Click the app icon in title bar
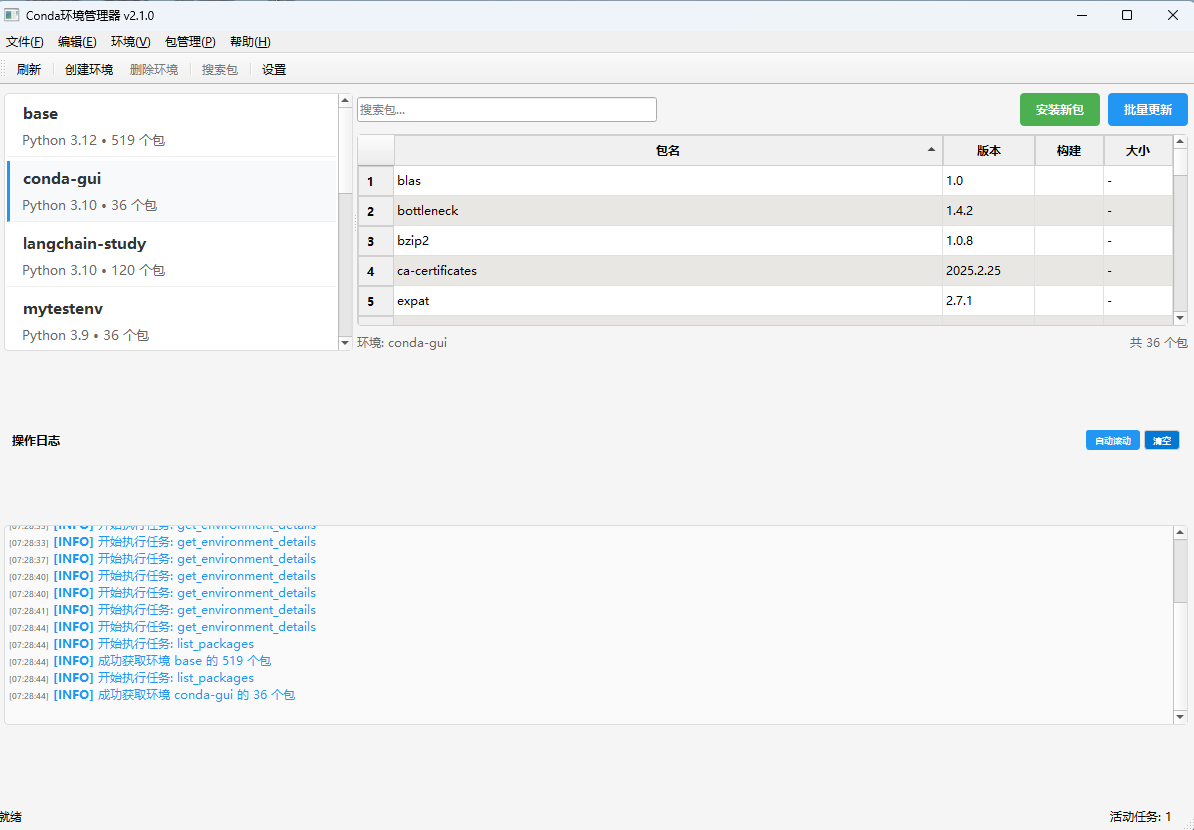Image resolution: width=1194 pixels, height=830 pixels. [11, 15]
